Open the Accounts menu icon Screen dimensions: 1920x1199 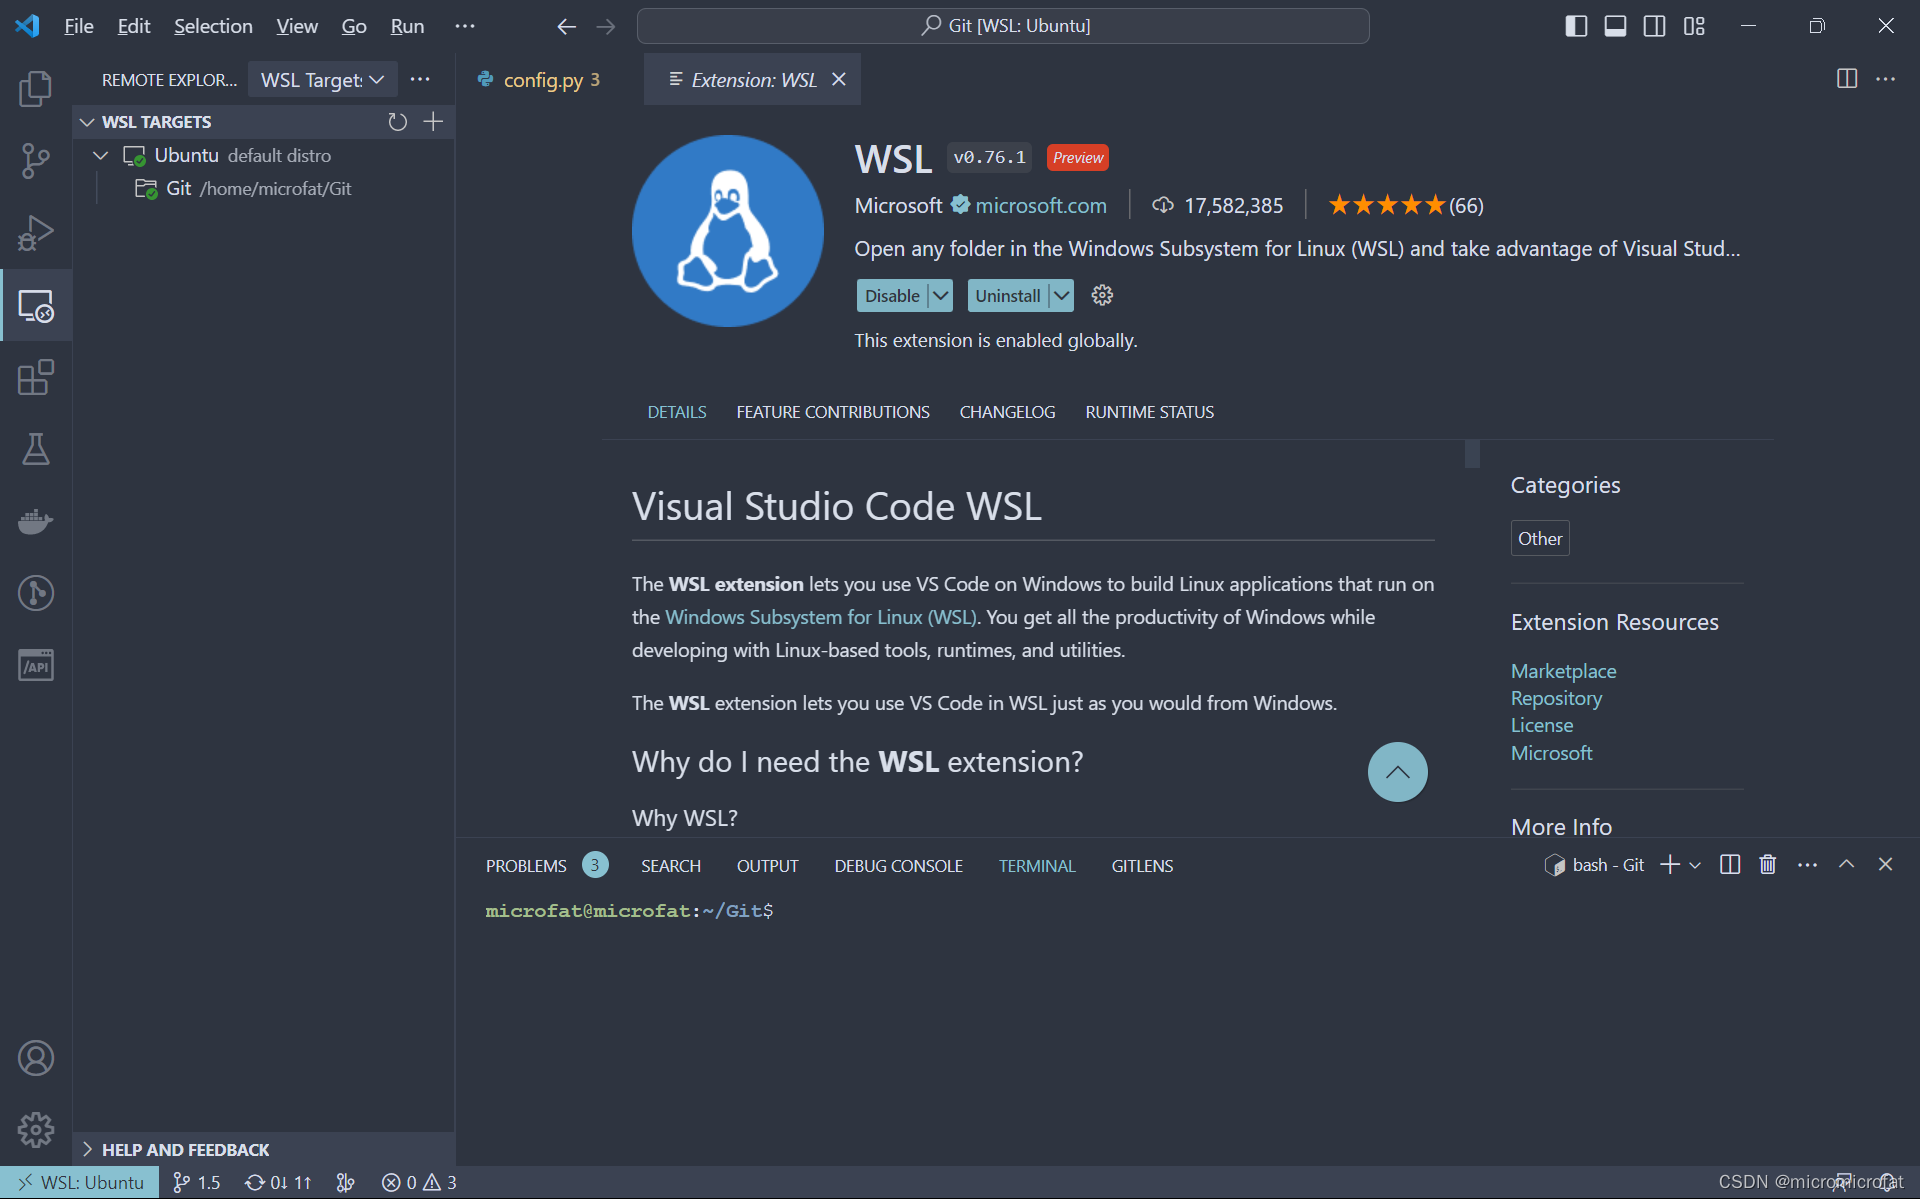(x=36, y=1058)
